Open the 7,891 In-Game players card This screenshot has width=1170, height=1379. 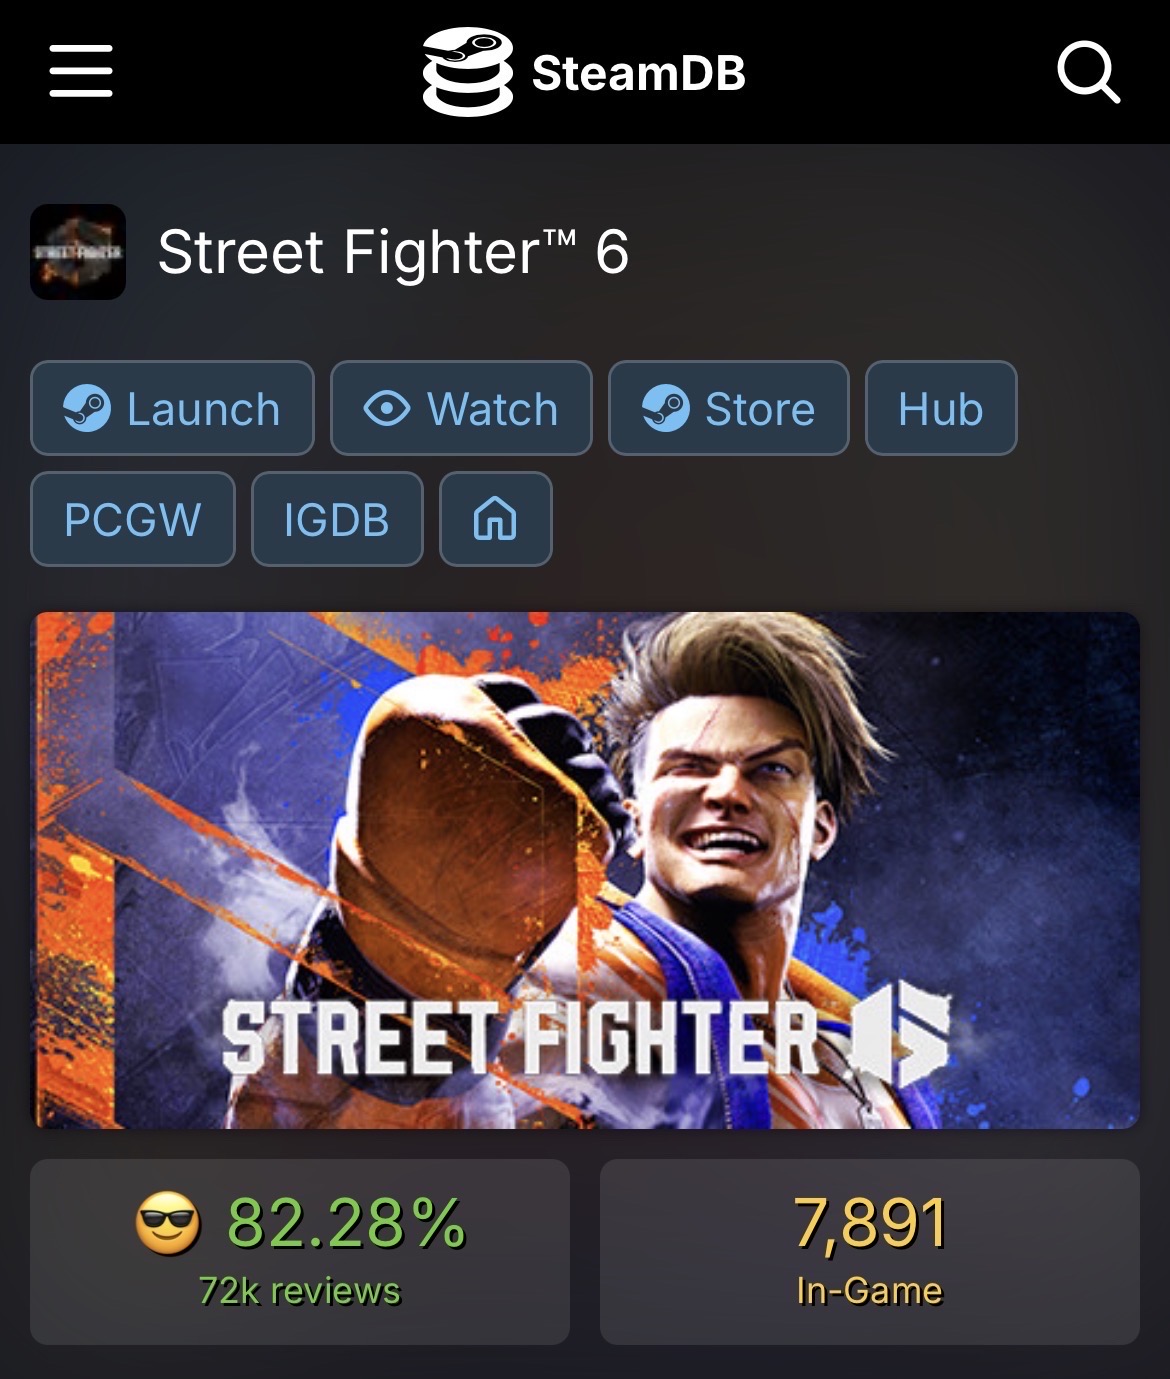pos(870,1252)
